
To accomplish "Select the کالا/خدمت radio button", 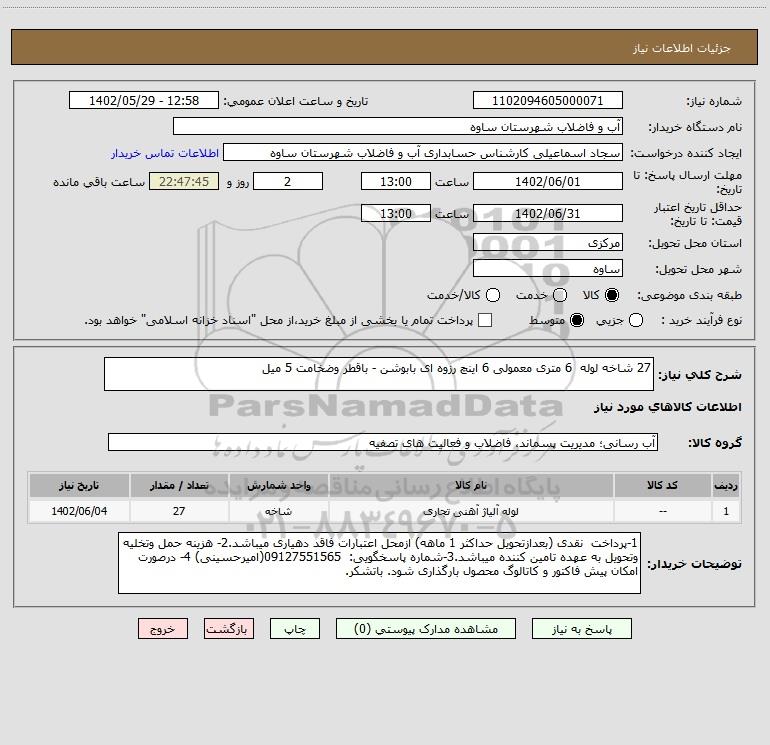I will tap(493, 295).
